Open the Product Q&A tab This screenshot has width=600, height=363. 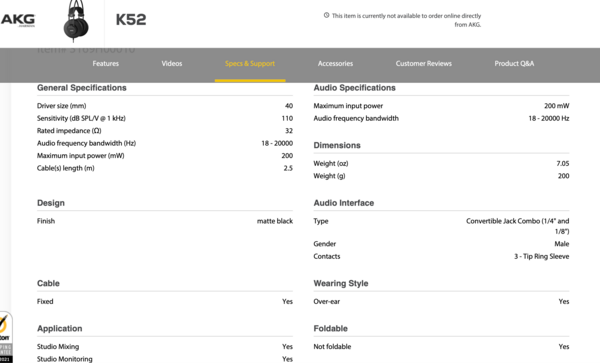click(x=514, y=63)
